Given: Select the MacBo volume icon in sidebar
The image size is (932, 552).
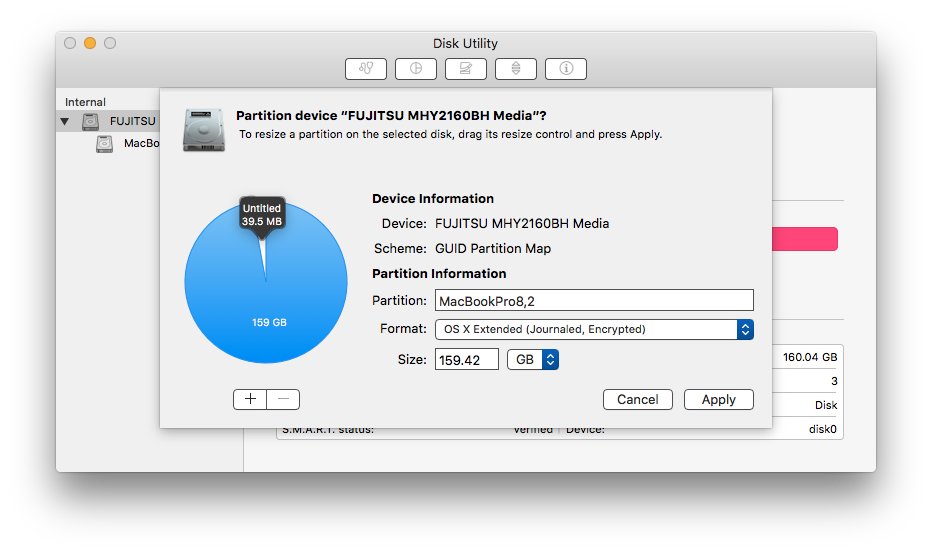Looking at the screenshot, I should [x=105, y=143].
